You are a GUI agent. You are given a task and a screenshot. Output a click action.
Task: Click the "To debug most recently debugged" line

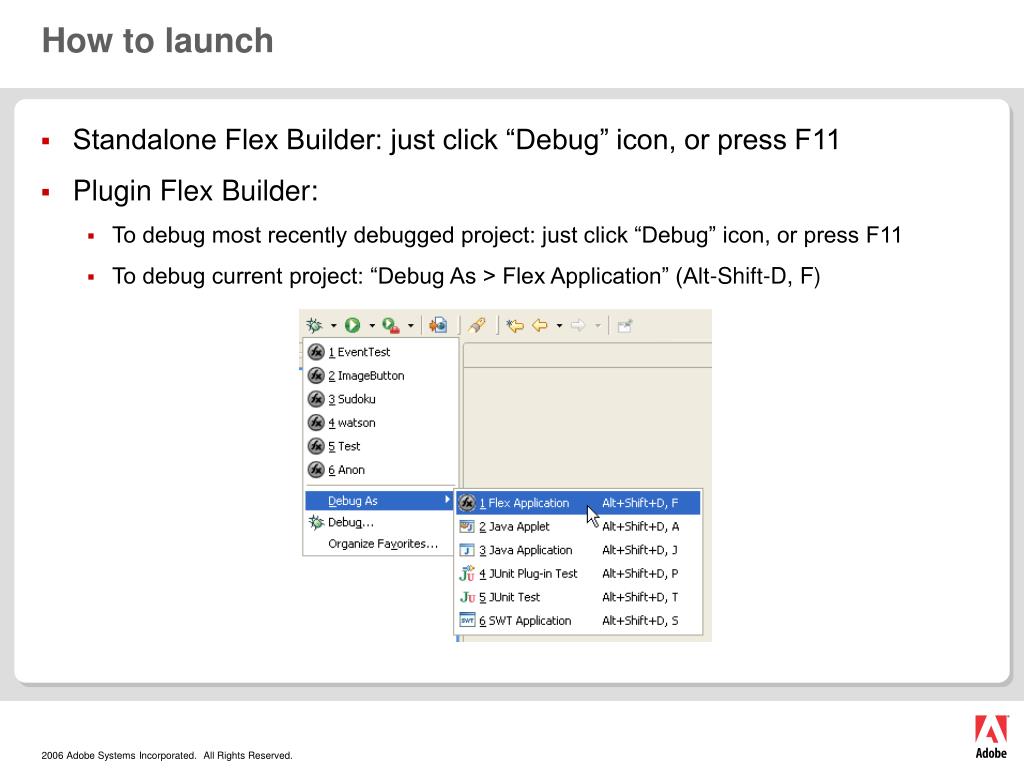[506, 235]
